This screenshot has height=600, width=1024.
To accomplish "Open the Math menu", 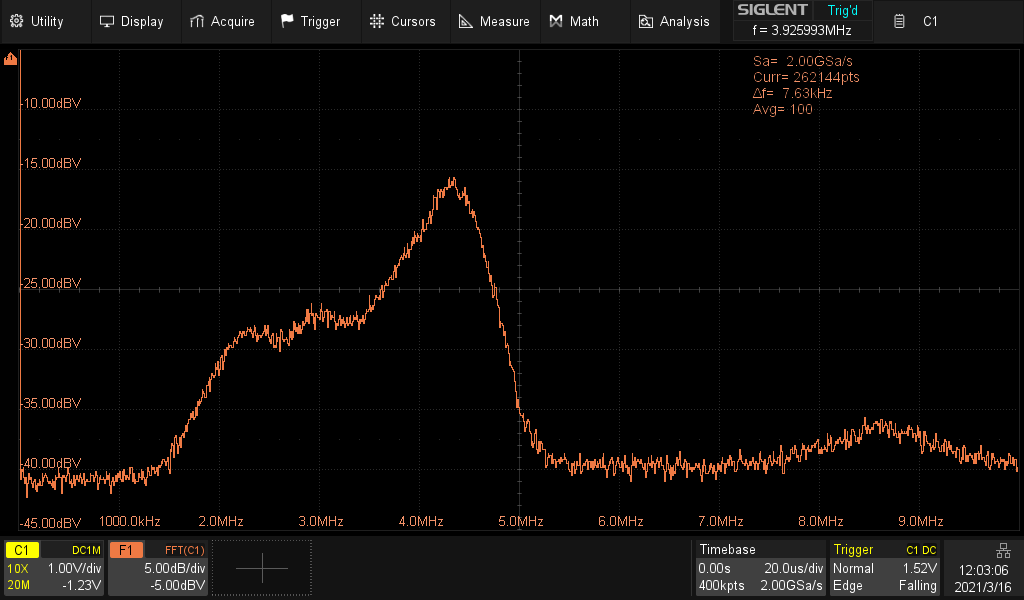I will (574, 22).
